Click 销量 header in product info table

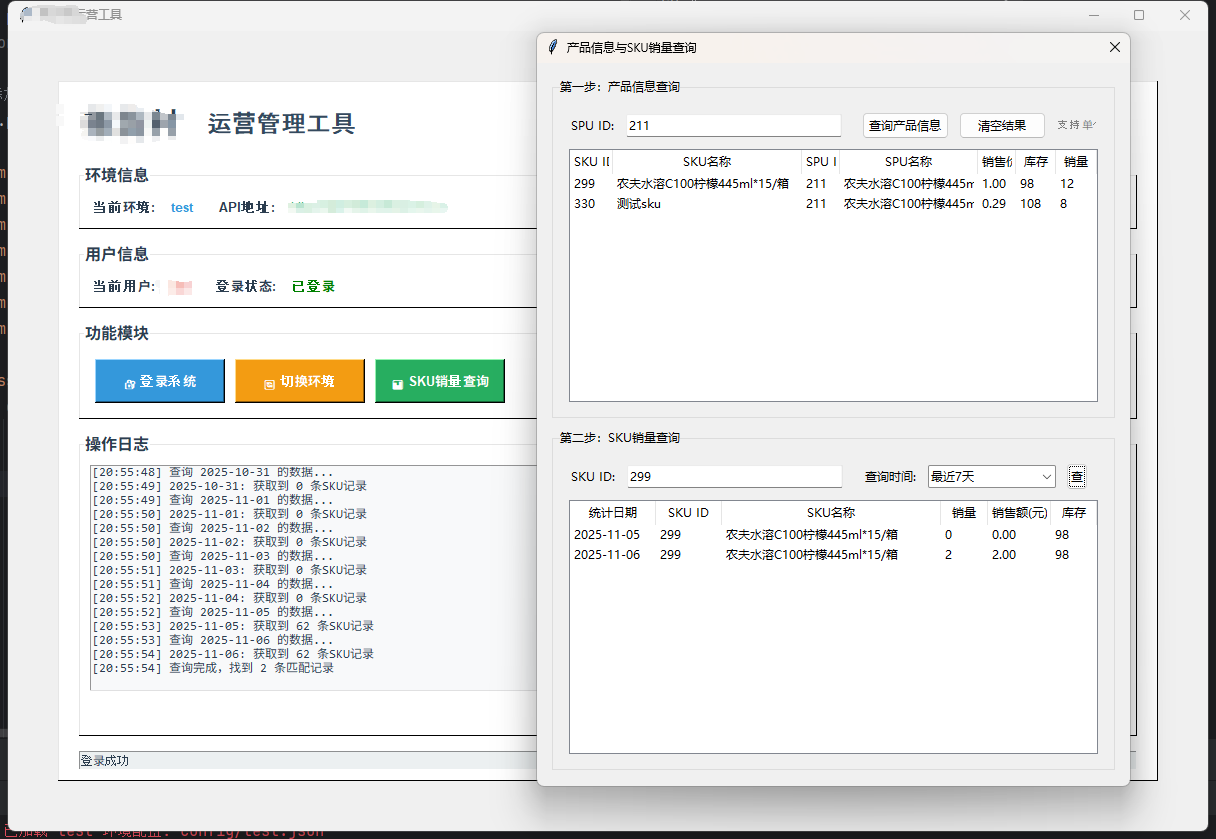coord(1076,161)
